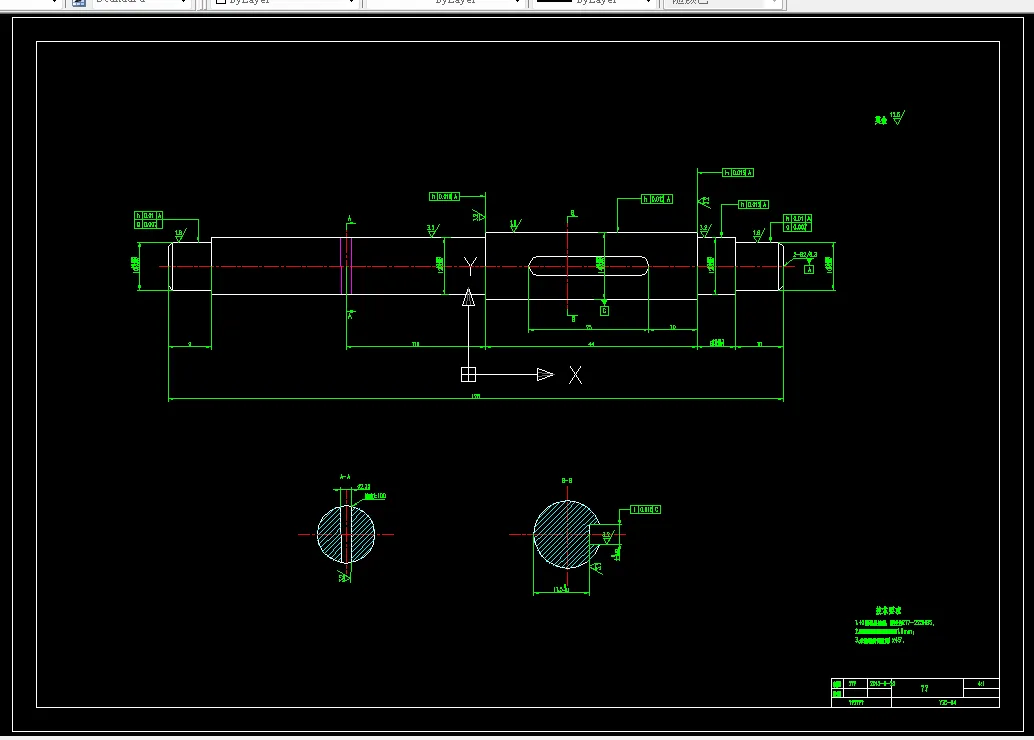Screen dimensions: 1034x740
Task: Select the date cell in title block
Action: pos(882,684)
